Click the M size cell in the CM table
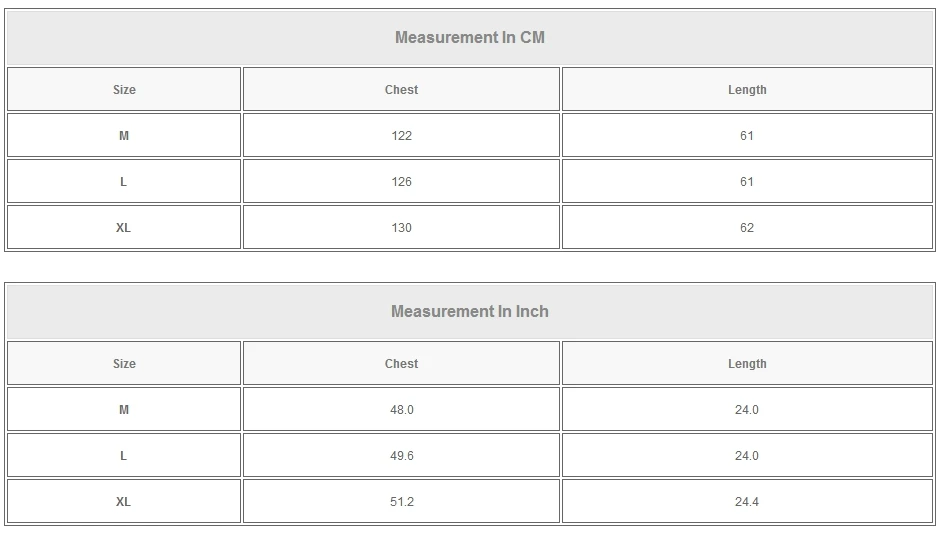Viewport: 942px width, 533px height. click(124, 136)
